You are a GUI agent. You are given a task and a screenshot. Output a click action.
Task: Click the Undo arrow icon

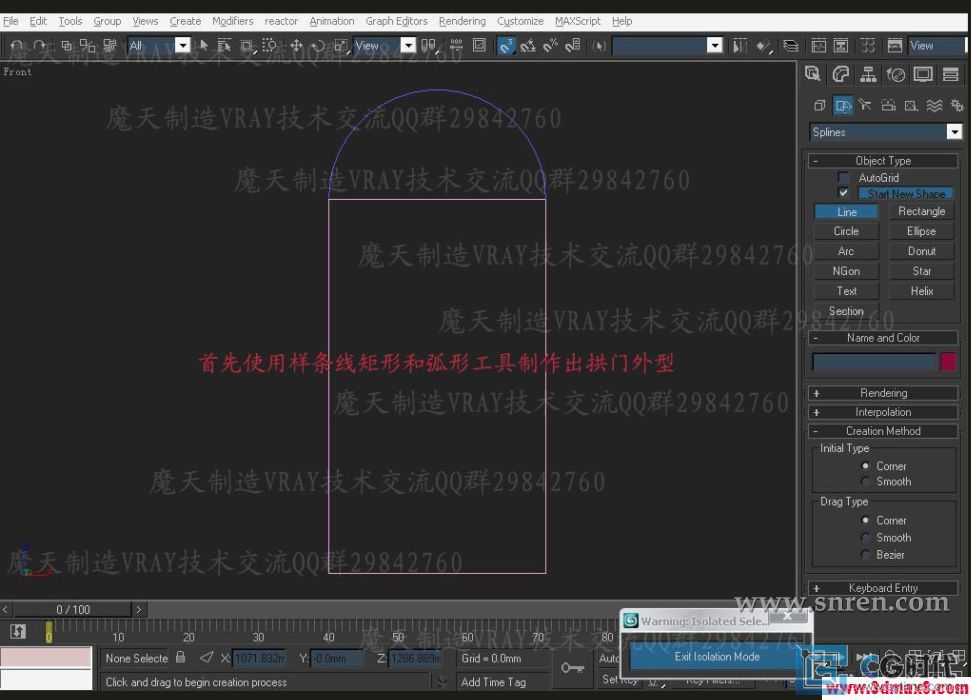[x=17, y=46]
